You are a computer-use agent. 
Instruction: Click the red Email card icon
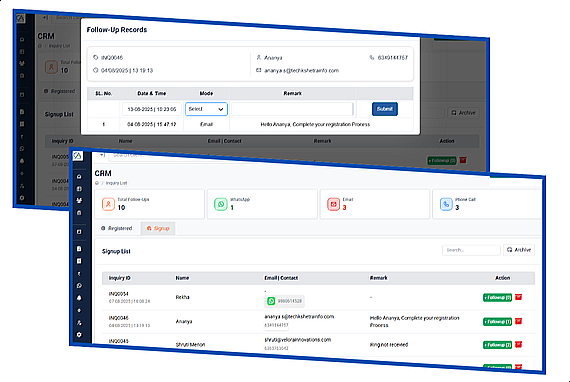coord(333,204)
